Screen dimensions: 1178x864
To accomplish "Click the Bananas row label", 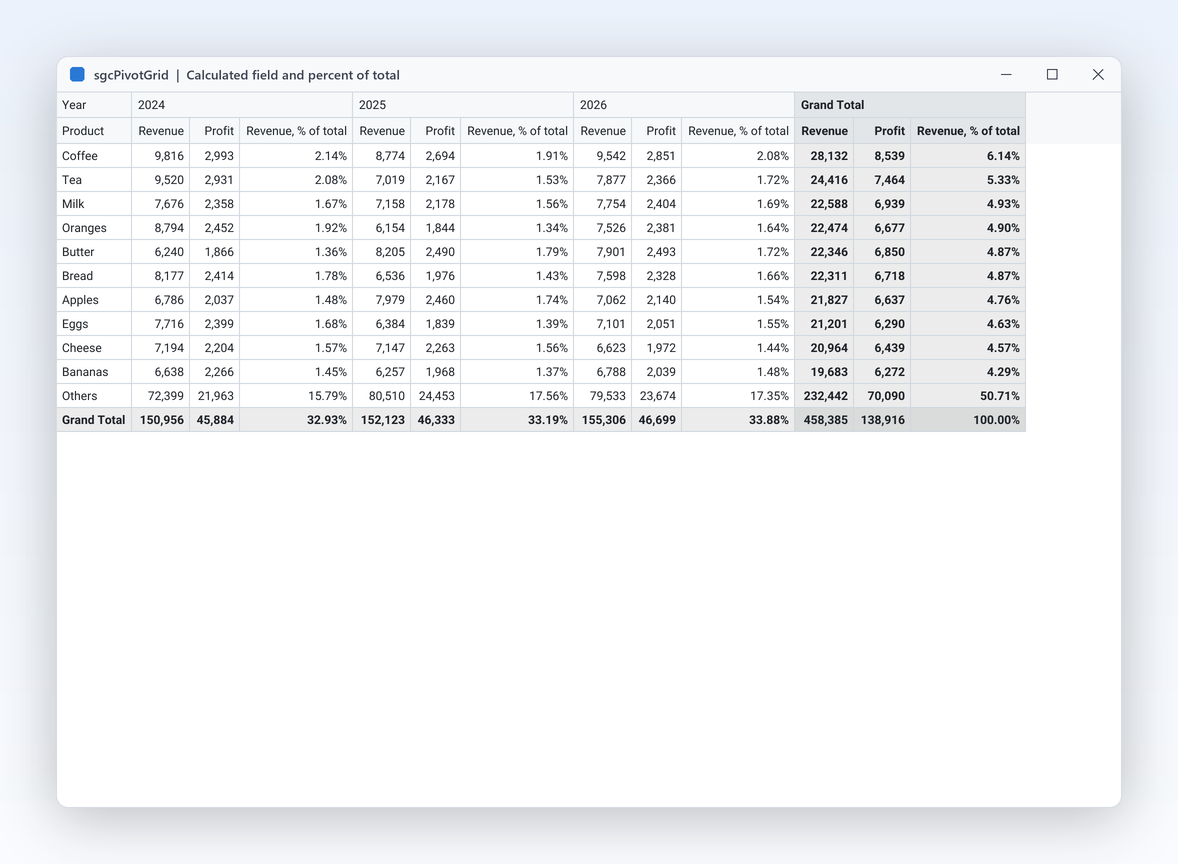I will [94, 372].
